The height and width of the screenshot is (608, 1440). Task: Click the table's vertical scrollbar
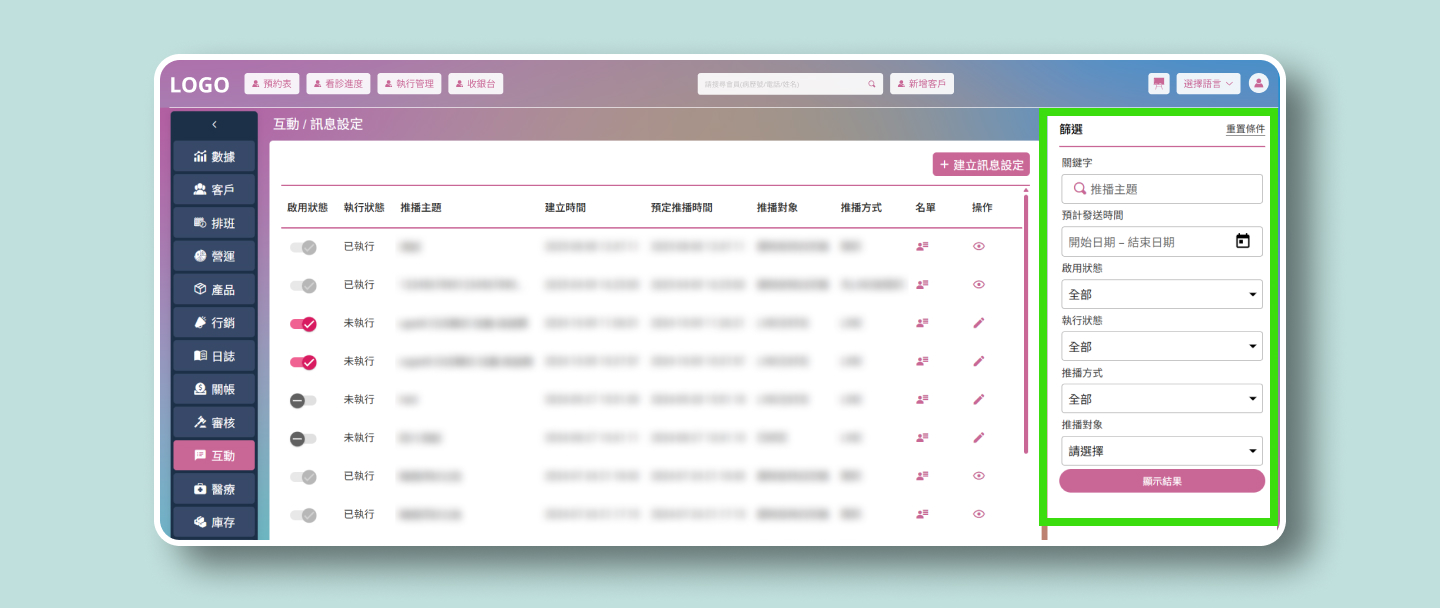(x=1025, y=320)
